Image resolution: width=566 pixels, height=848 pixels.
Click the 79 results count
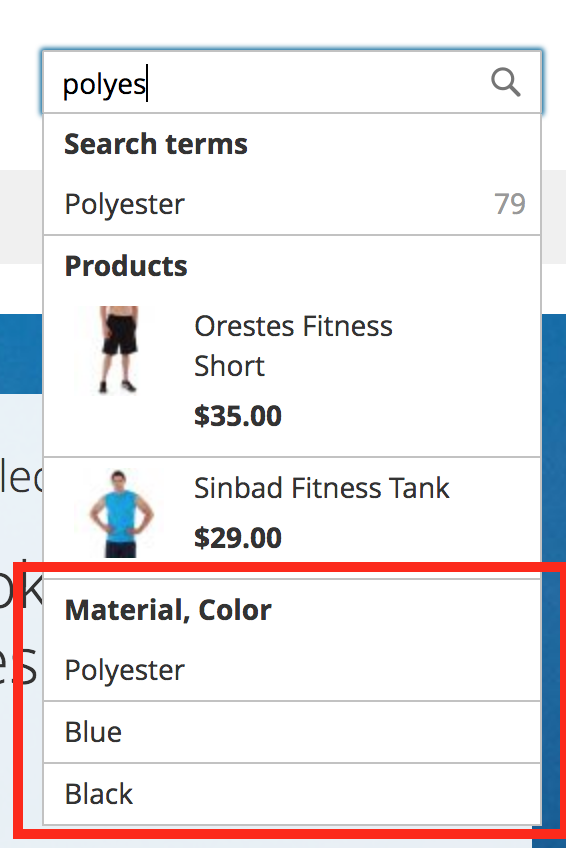coord(509,204)
